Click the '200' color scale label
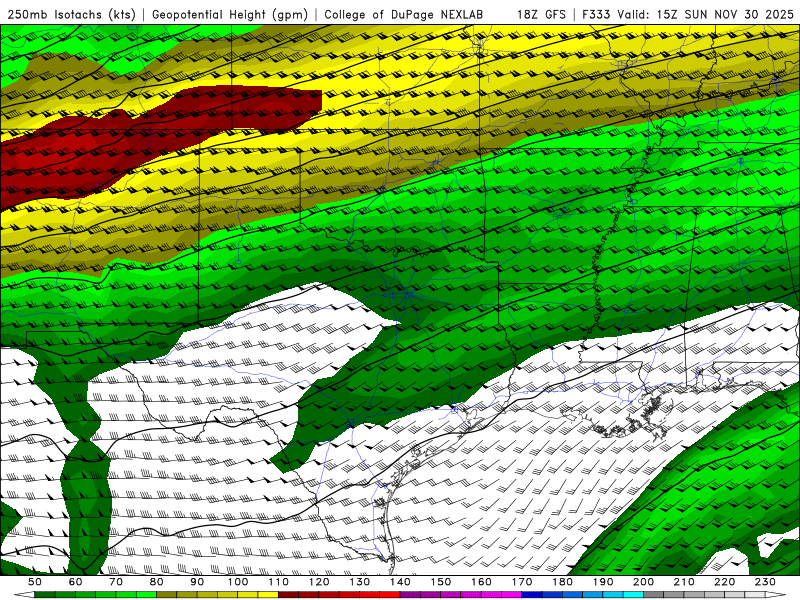This screenshot has width=800, height=600. click(x=643, y=582)
